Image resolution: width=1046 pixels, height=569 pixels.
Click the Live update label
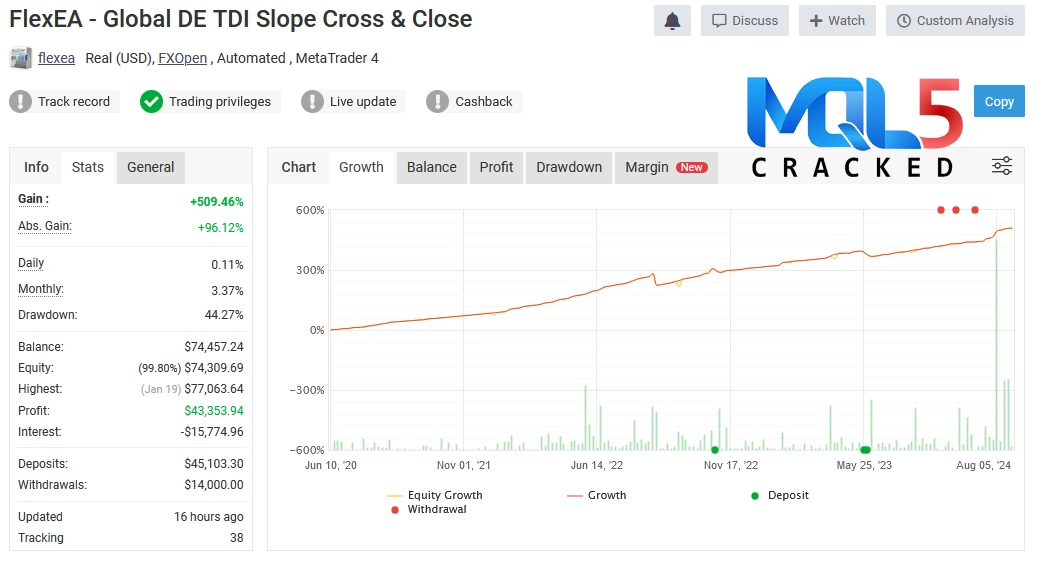tap(363, 101)
